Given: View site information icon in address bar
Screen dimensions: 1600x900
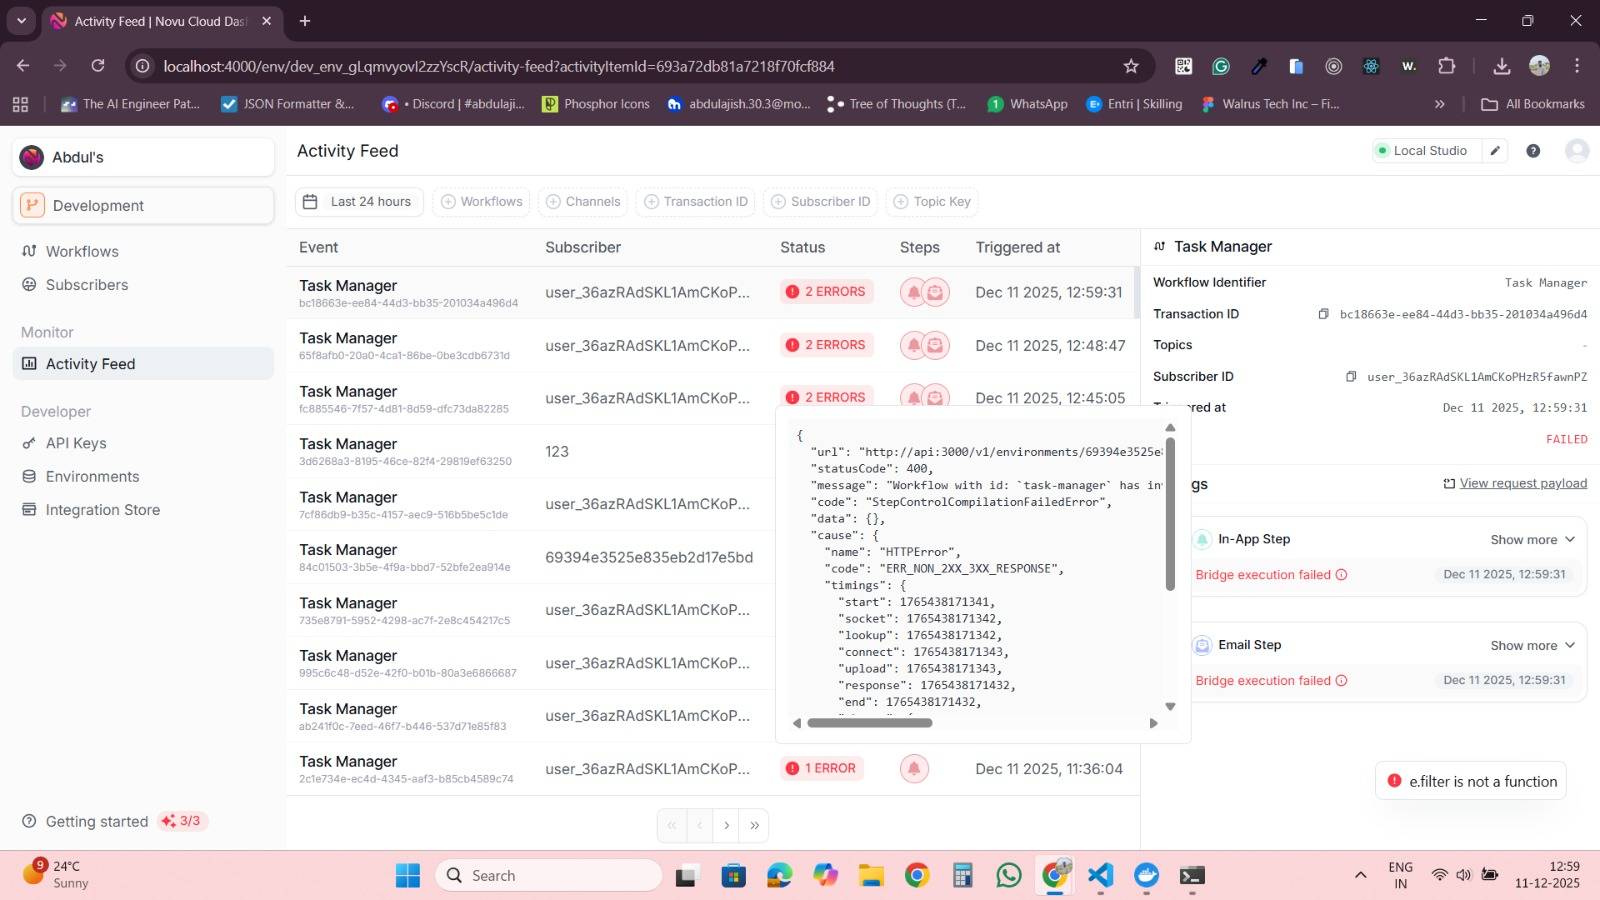Looking at the screenshot, I should click(x=143, y=66).
